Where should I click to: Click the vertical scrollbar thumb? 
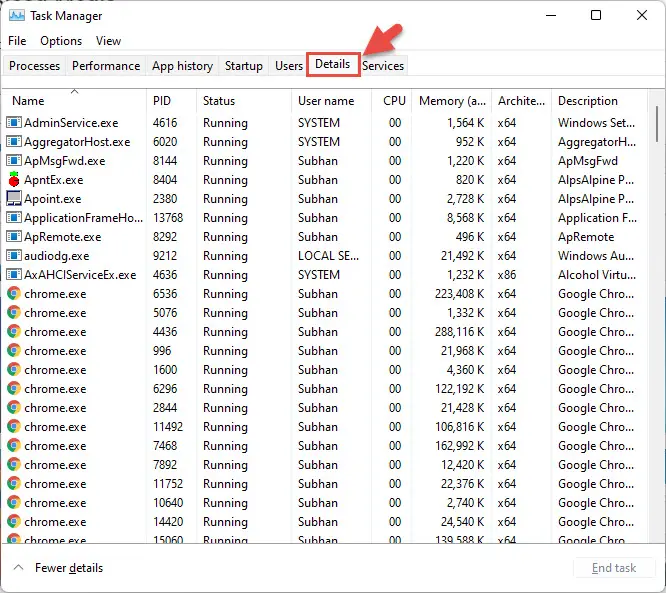click(657, 124)
